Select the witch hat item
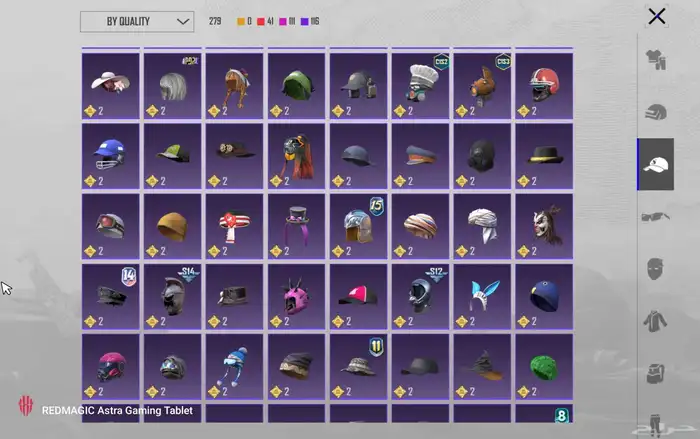700x439 pixels. coord(482,366)
